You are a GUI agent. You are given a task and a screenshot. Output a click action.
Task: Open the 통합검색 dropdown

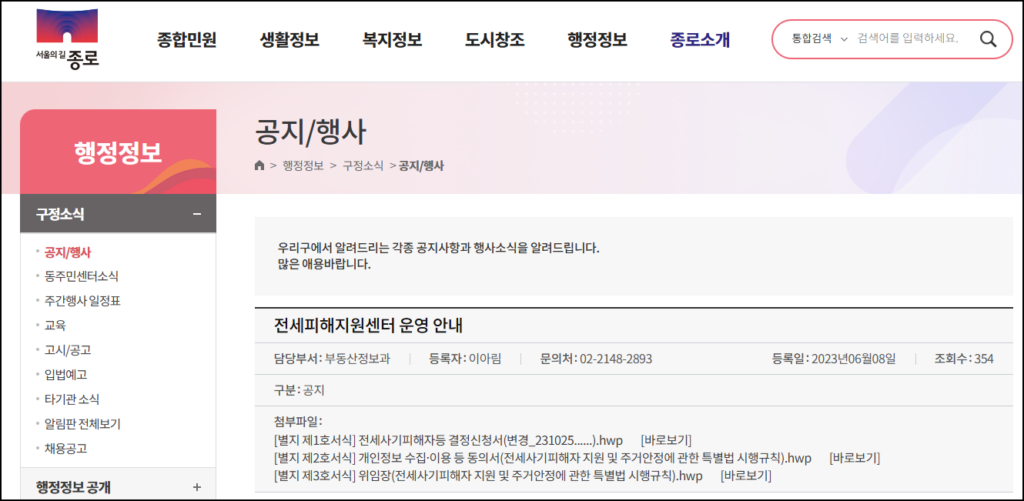pos(819,39)
